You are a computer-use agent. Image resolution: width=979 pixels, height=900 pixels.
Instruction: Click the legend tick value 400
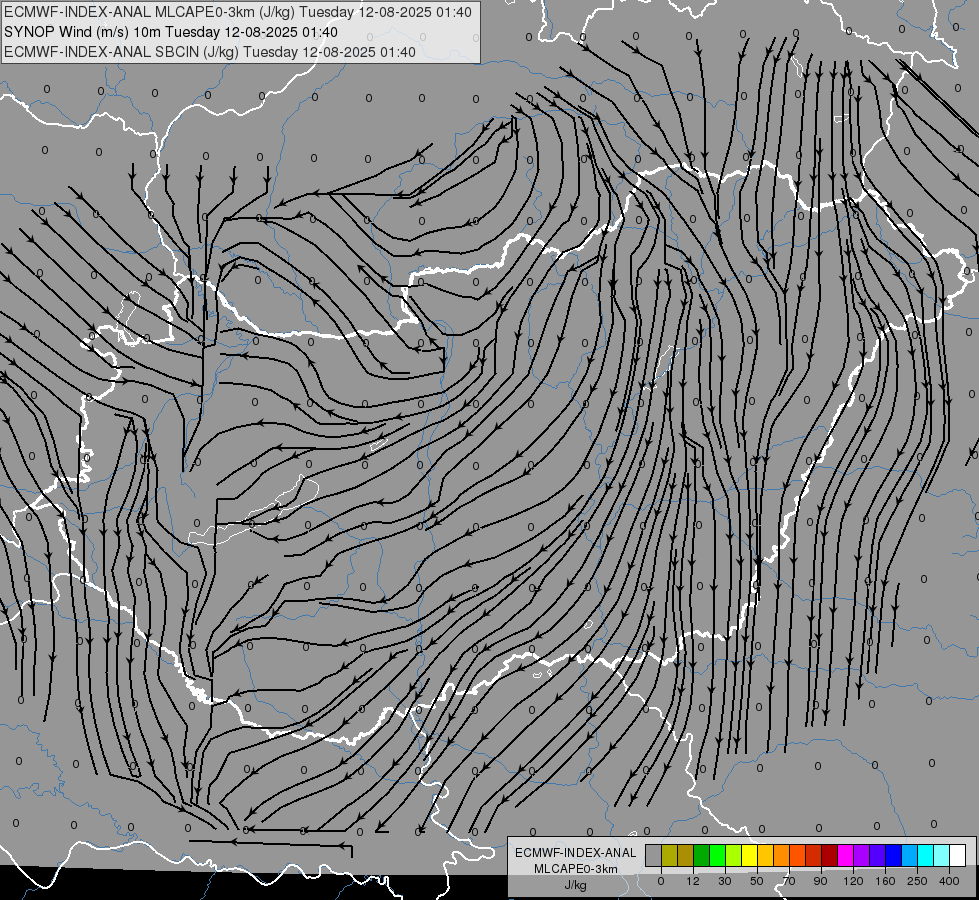(x=949, y=881)
